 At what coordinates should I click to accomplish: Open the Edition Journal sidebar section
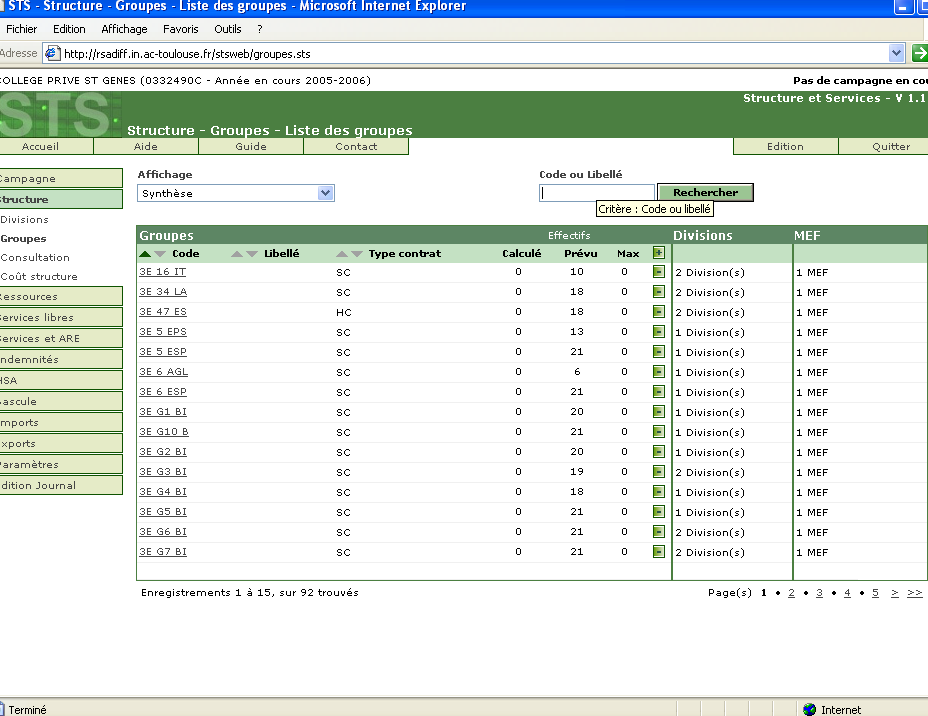[x=60, y=485]
